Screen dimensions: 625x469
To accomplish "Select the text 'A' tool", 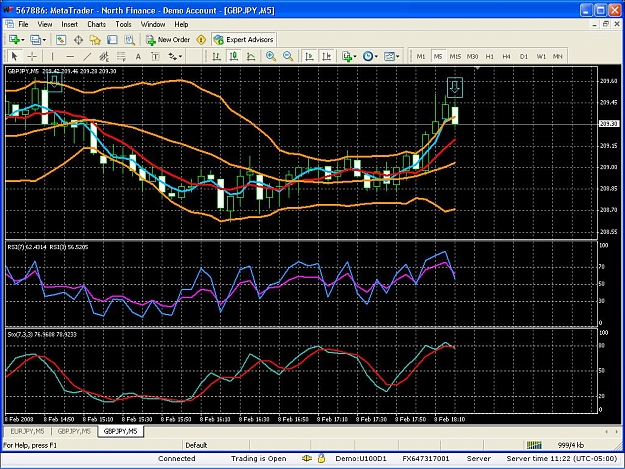I will pyautogui.click(x=138, y=56).
